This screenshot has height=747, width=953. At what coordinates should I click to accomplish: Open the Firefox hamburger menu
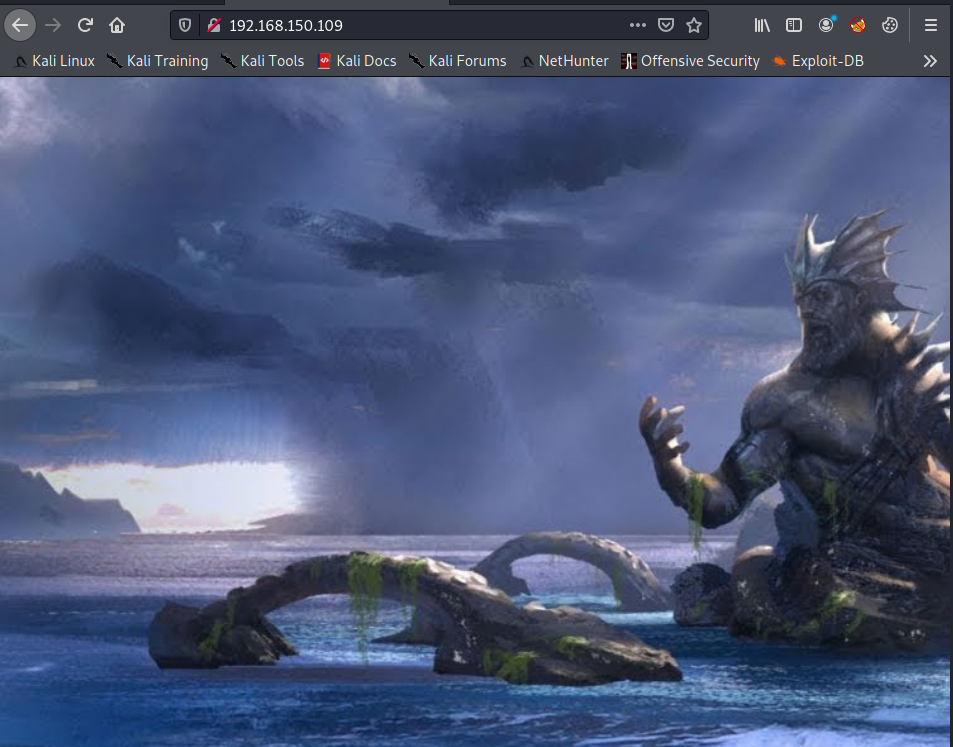pyautogui.click(x=930, y=25)
